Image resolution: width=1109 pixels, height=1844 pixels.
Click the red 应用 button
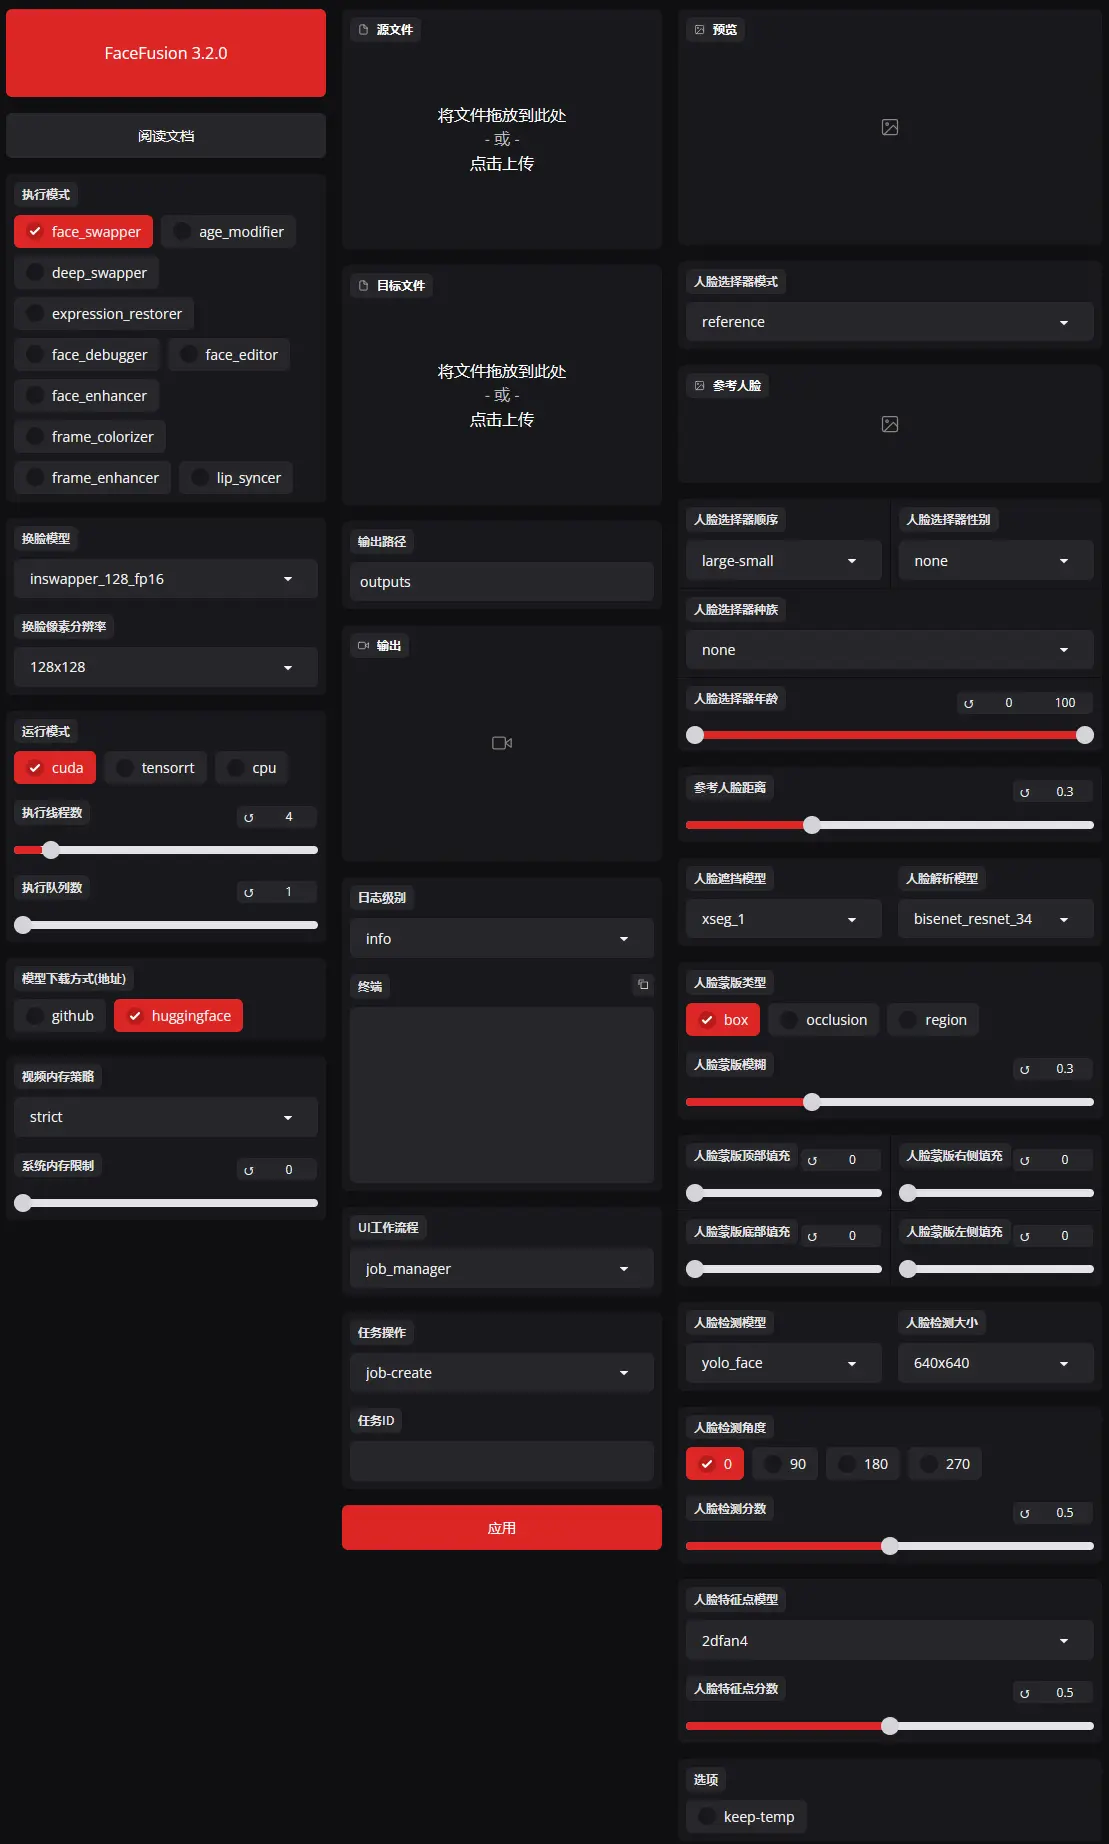tap(501, 1528)
